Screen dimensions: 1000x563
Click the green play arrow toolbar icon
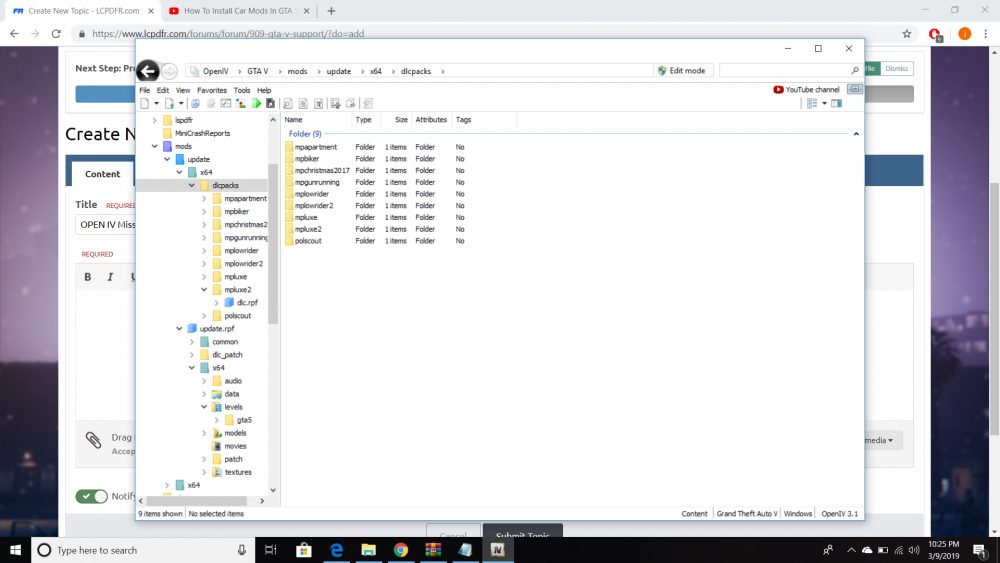click(256, 103)
